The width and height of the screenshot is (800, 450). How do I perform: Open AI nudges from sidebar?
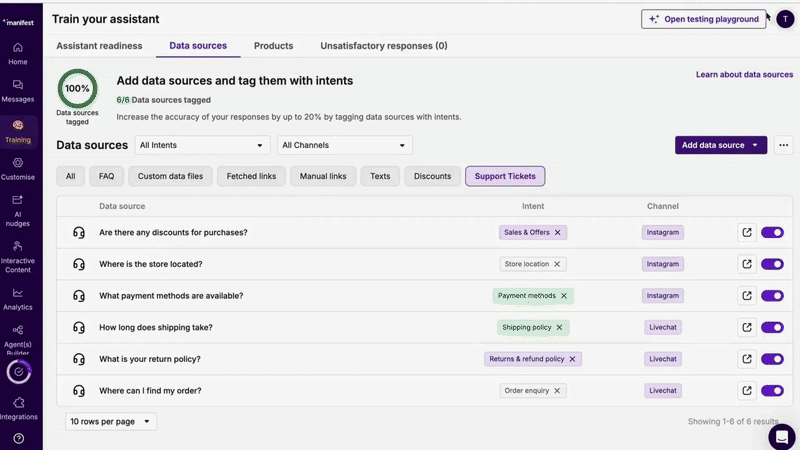[x=18, y=208]
